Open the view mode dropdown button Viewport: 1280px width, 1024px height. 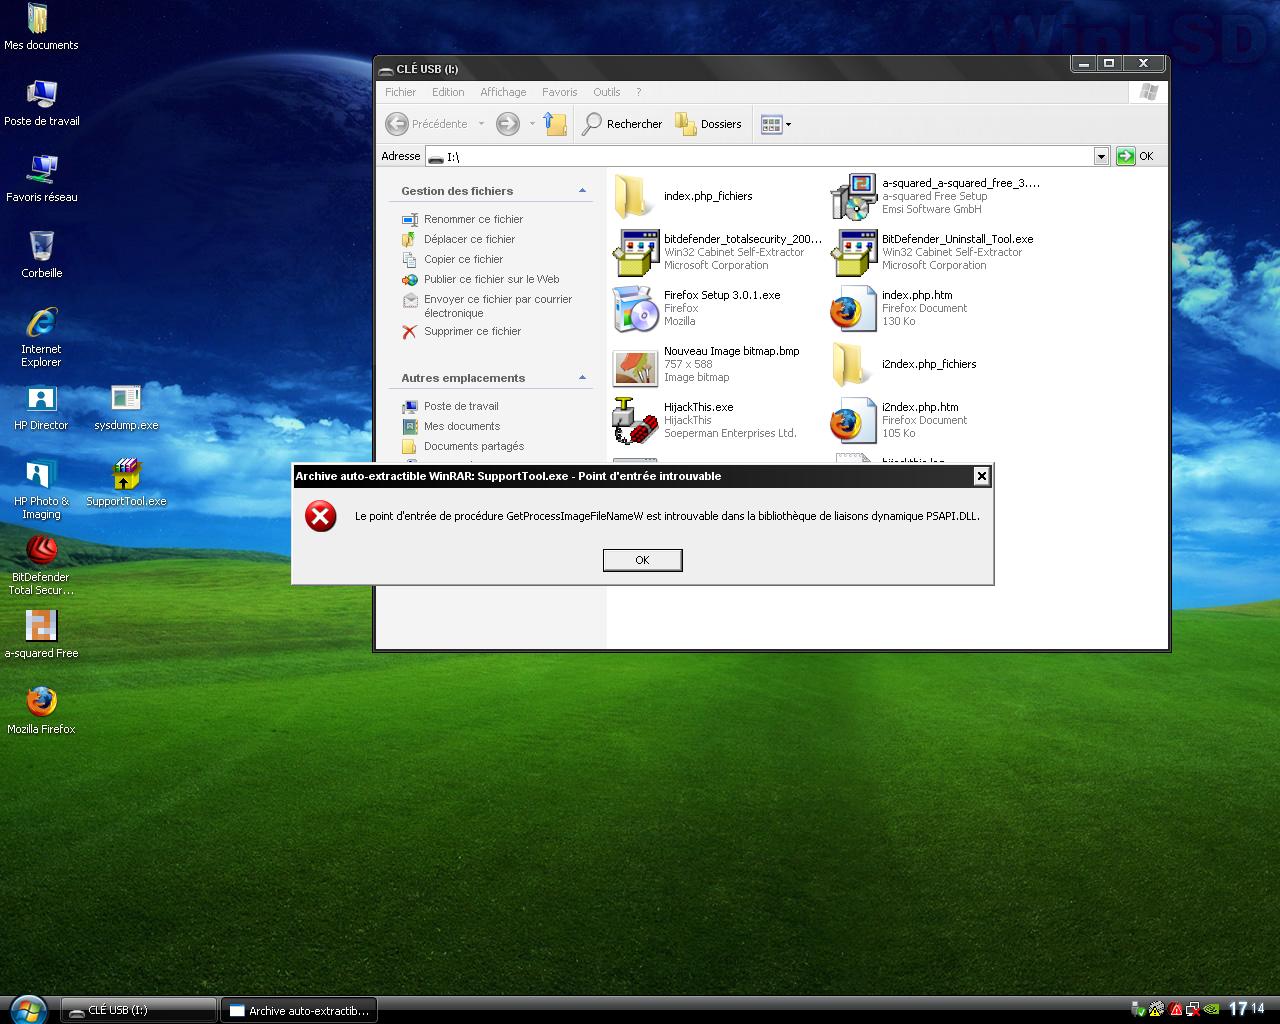pyautogui.click(x=776, y=124)
